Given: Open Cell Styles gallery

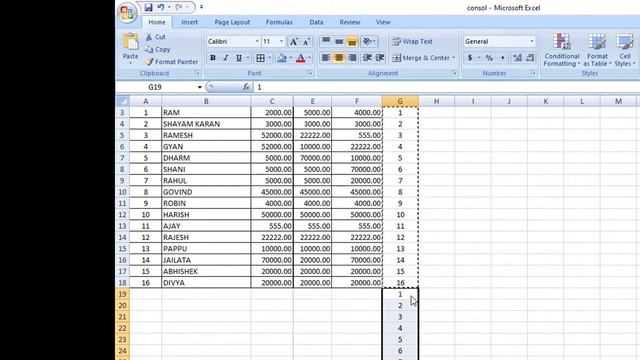Looking at the screenshot, I should coord(624,50).
